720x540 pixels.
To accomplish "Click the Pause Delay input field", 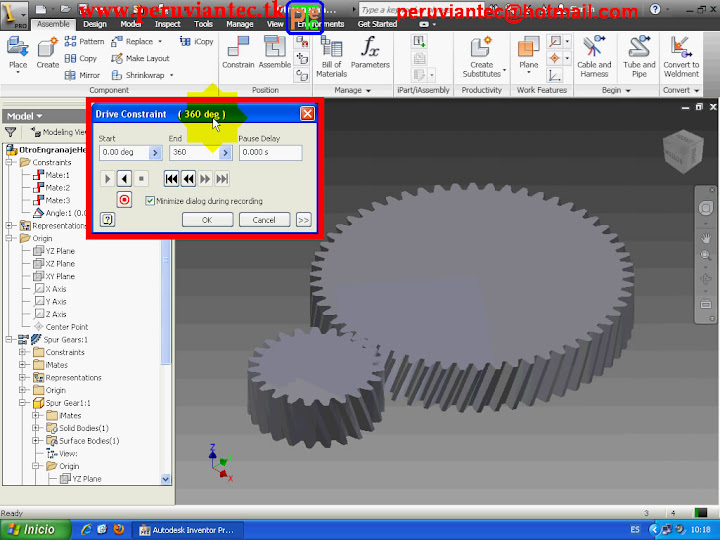I will click(x=270, y=152).
